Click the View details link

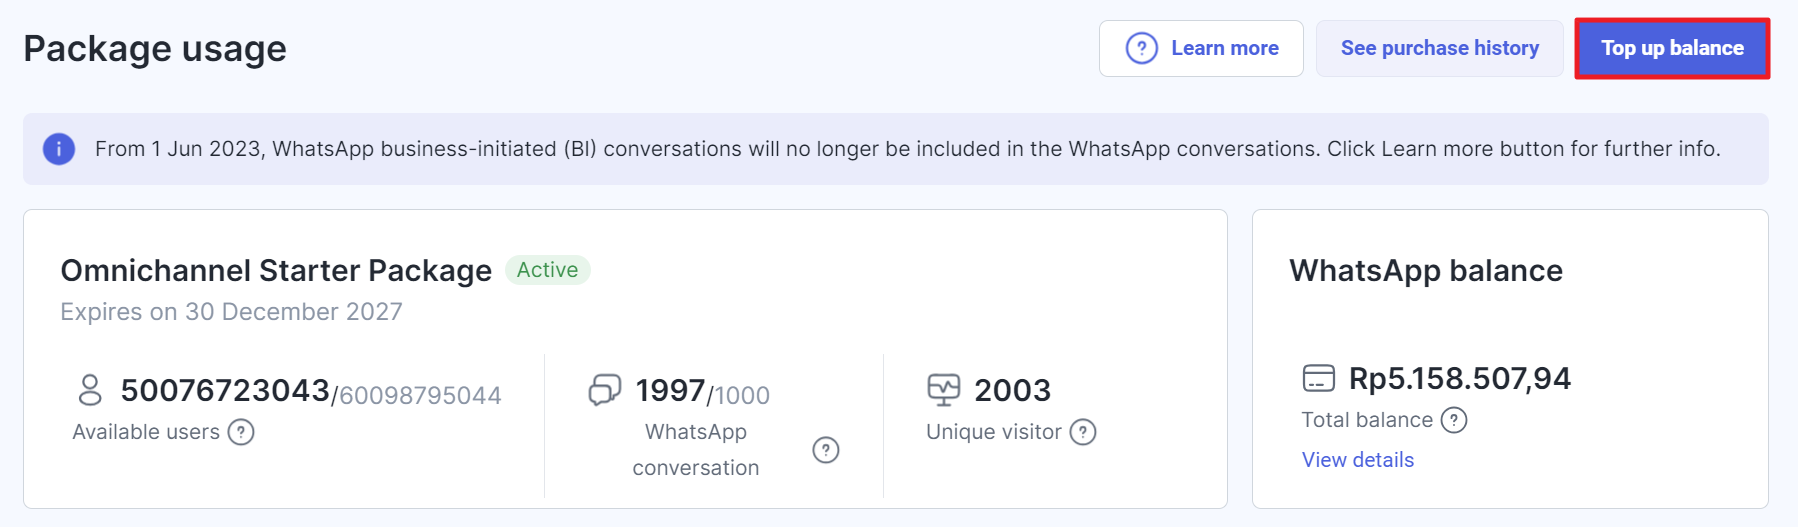click(1357, 460)
